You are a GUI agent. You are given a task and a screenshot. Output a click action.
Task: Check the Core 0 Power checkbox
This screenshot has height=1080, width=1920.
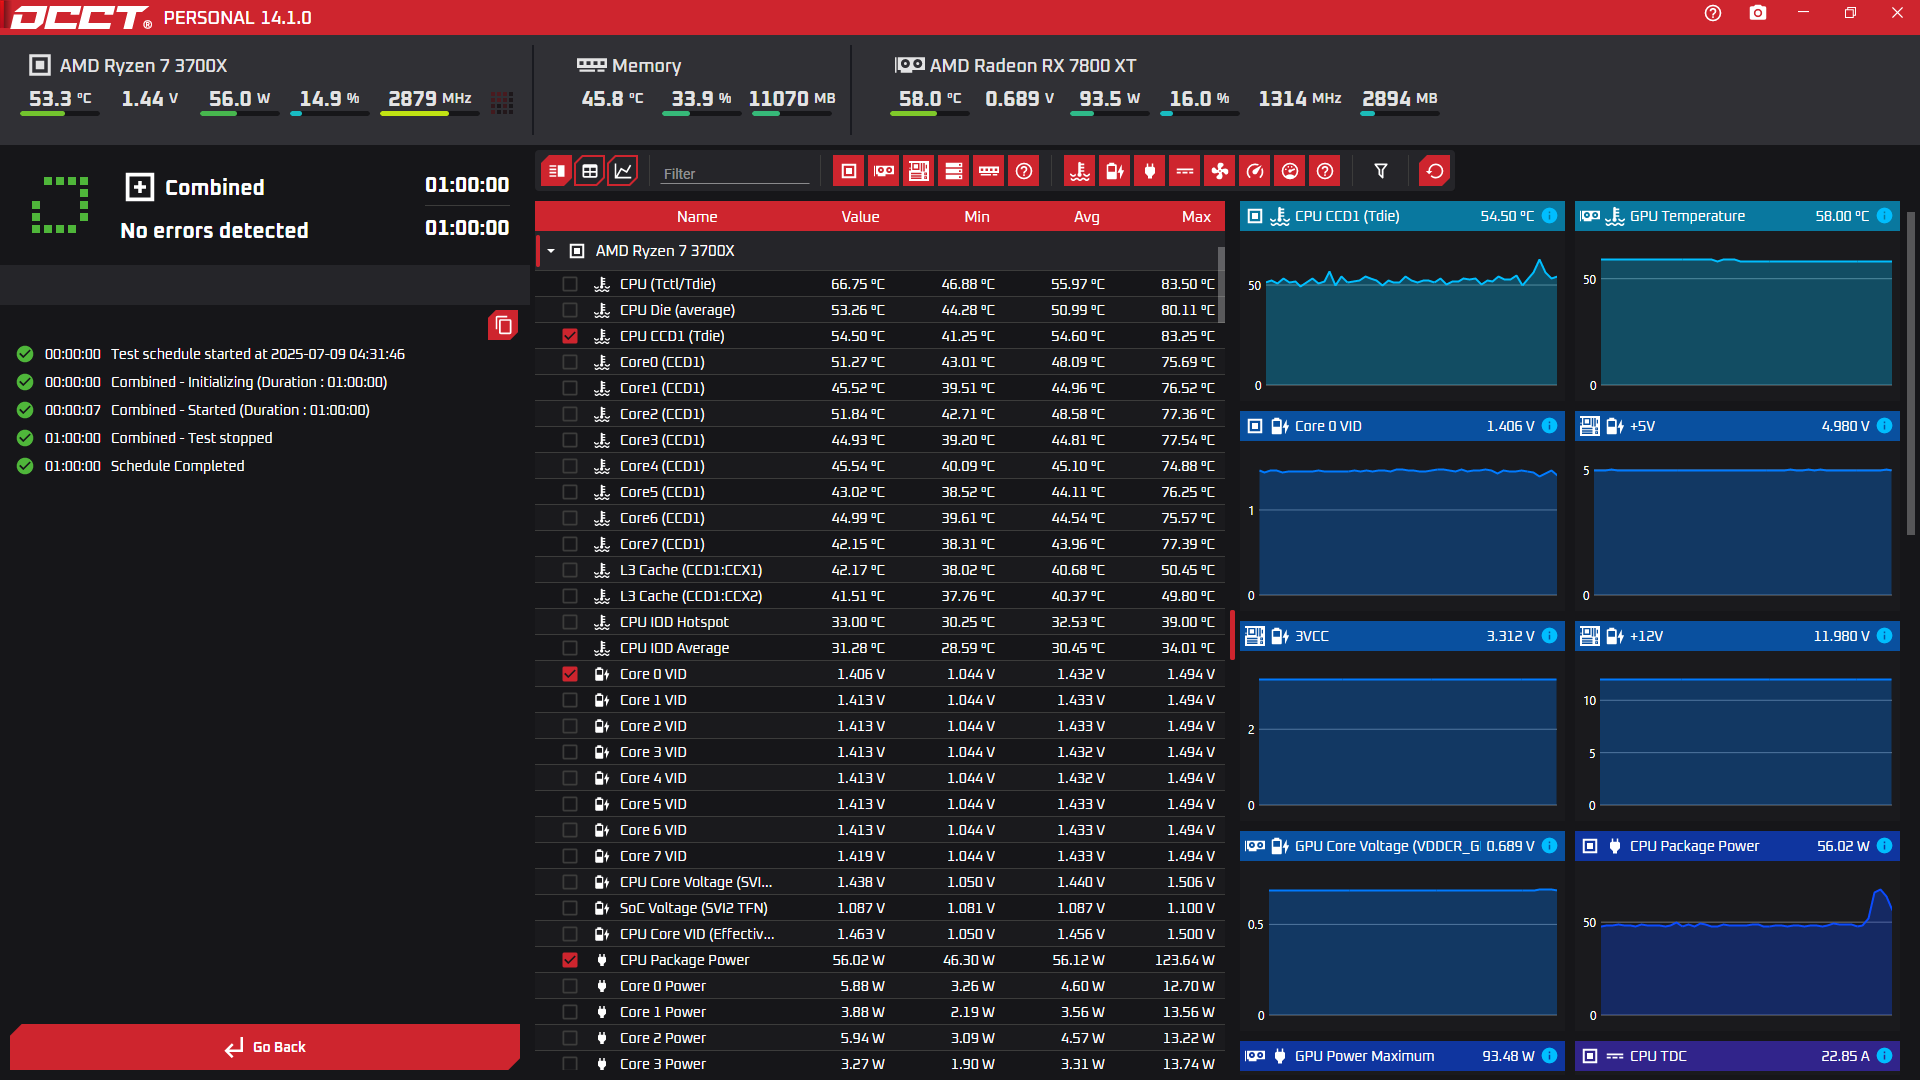coord(570,986)
